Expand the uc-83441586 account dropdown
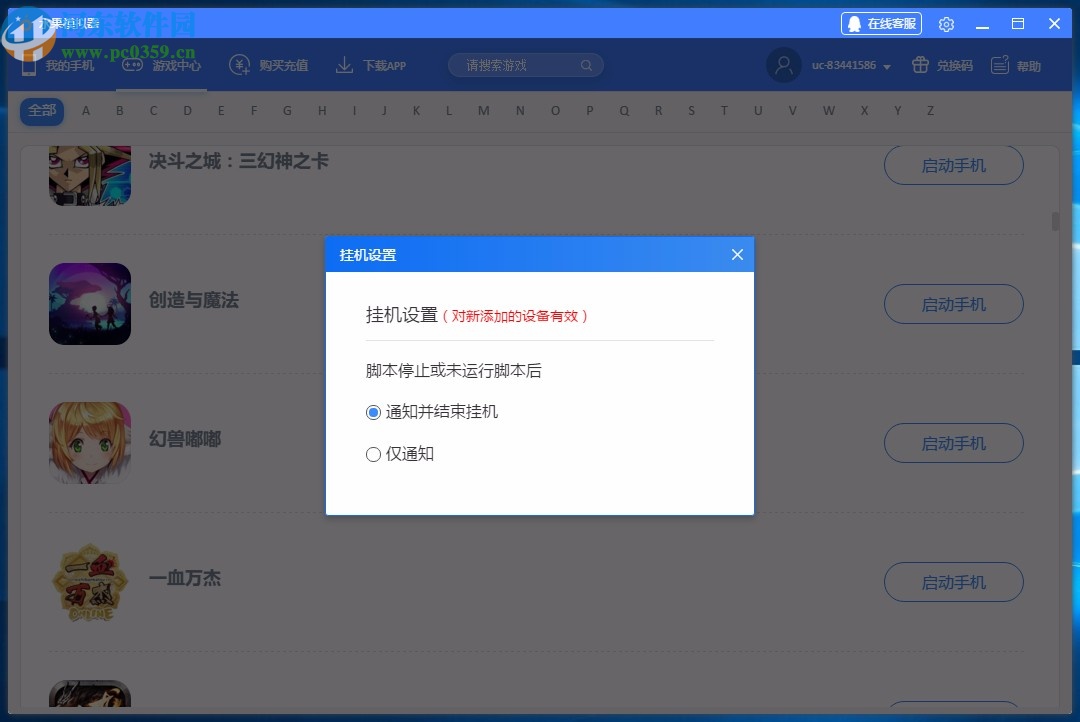Image resolution: width=1080 pixels, height=722 pixels. point(887,64)
